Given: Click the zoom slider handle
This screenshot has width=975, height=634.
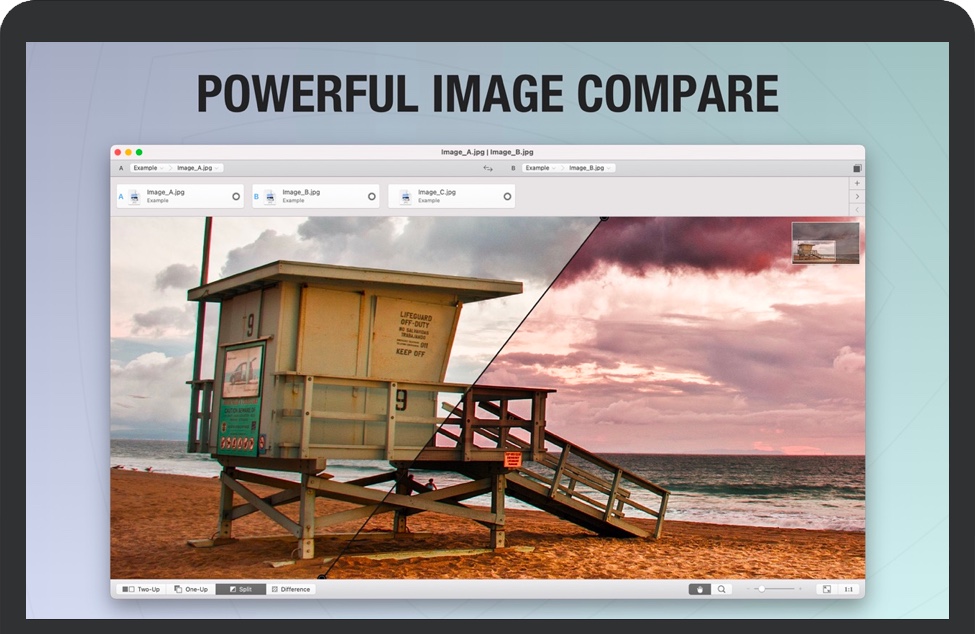Looking at the screenshot, I should click(762, 589).
